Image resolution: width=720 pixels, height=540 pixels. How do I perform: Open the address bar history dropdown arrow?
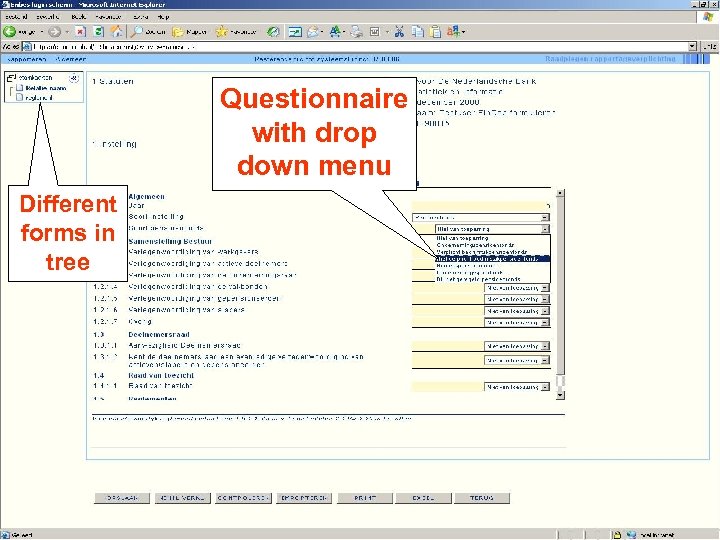point(692,47)
